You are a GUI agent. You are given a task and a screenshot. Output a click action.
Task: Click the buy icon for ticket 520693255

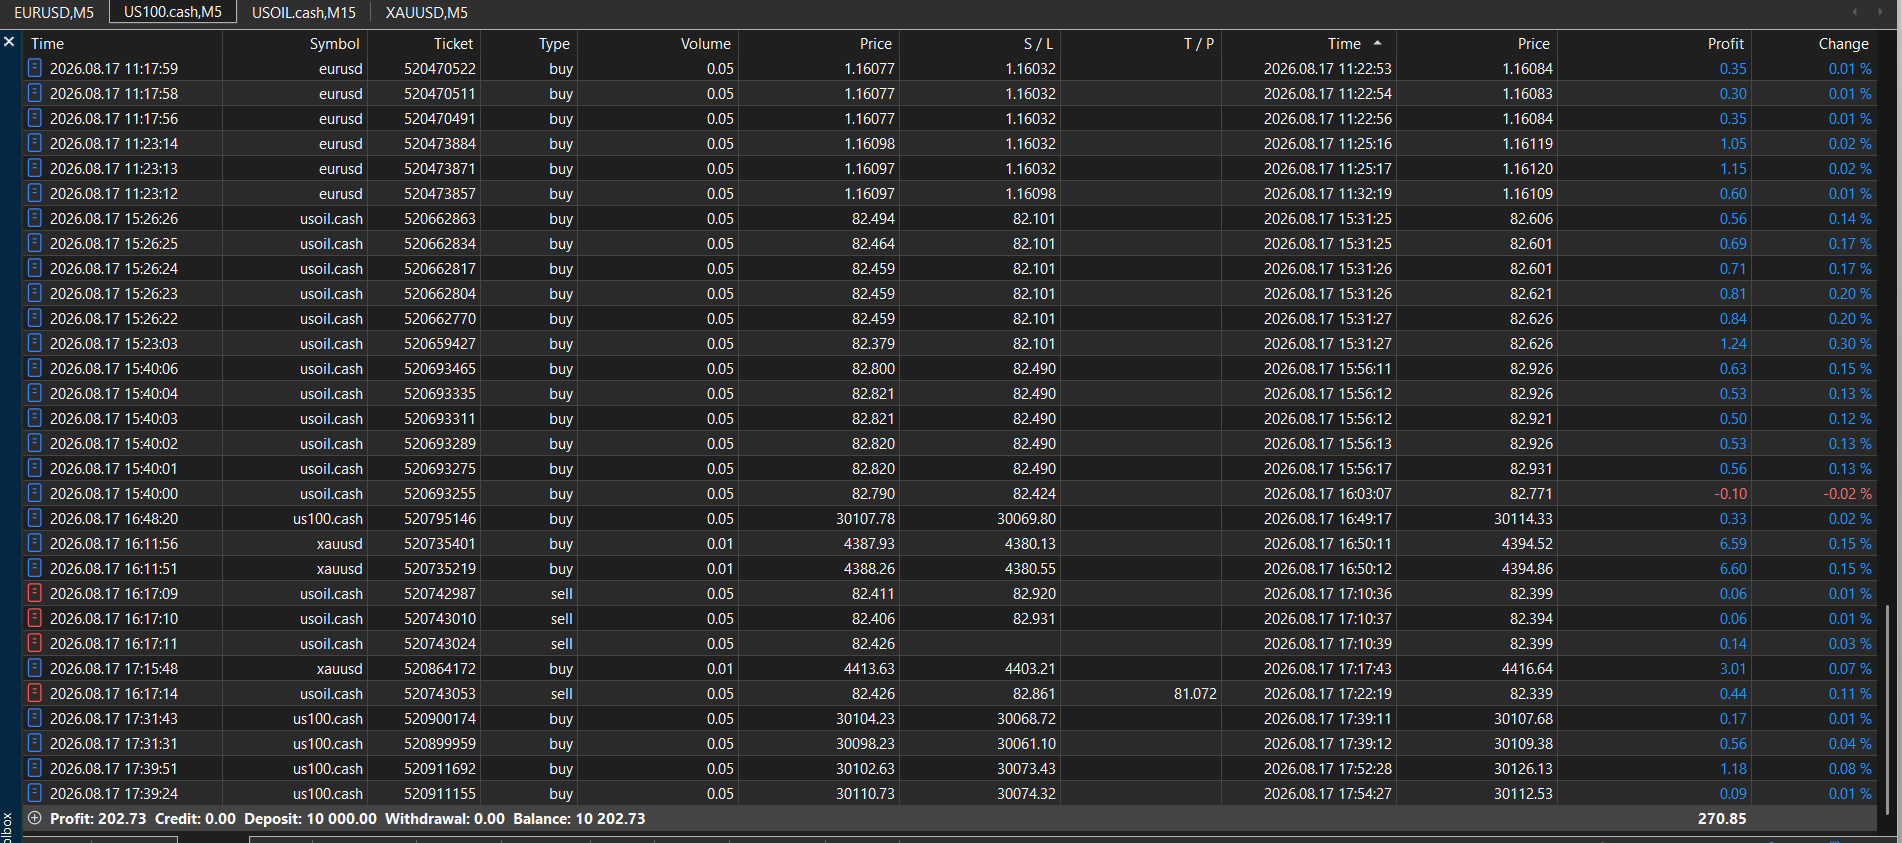coord(35,493)
